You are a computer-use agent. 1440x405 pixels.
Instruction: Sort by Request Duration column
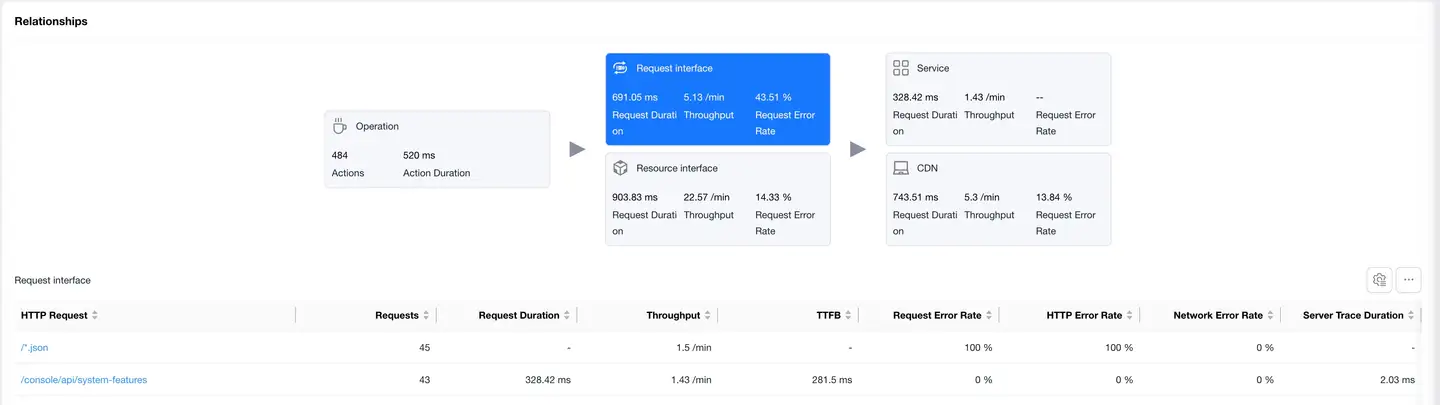click(567, 315)
